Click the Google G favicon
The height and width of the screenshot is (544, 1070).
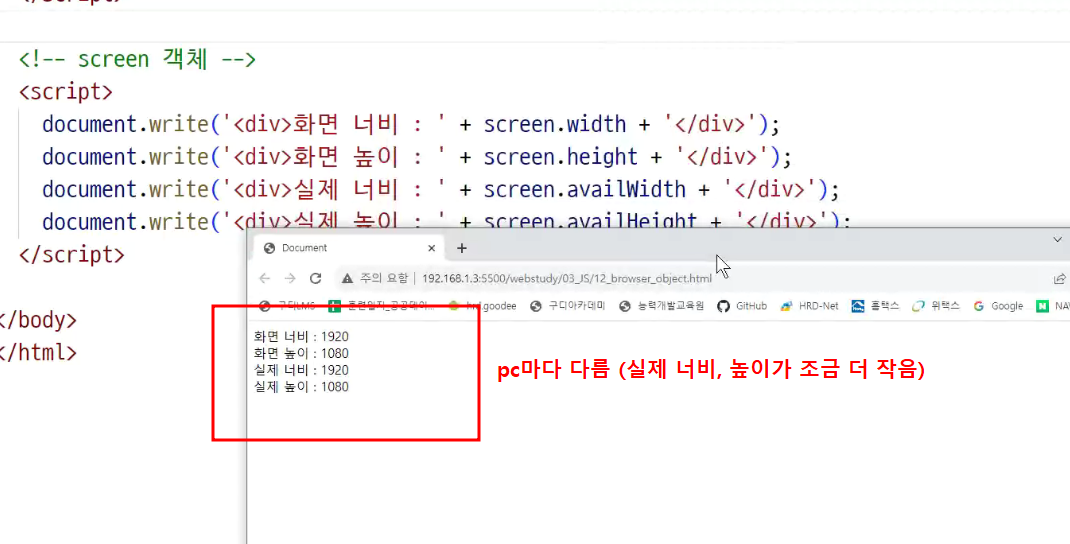point(979,306)
